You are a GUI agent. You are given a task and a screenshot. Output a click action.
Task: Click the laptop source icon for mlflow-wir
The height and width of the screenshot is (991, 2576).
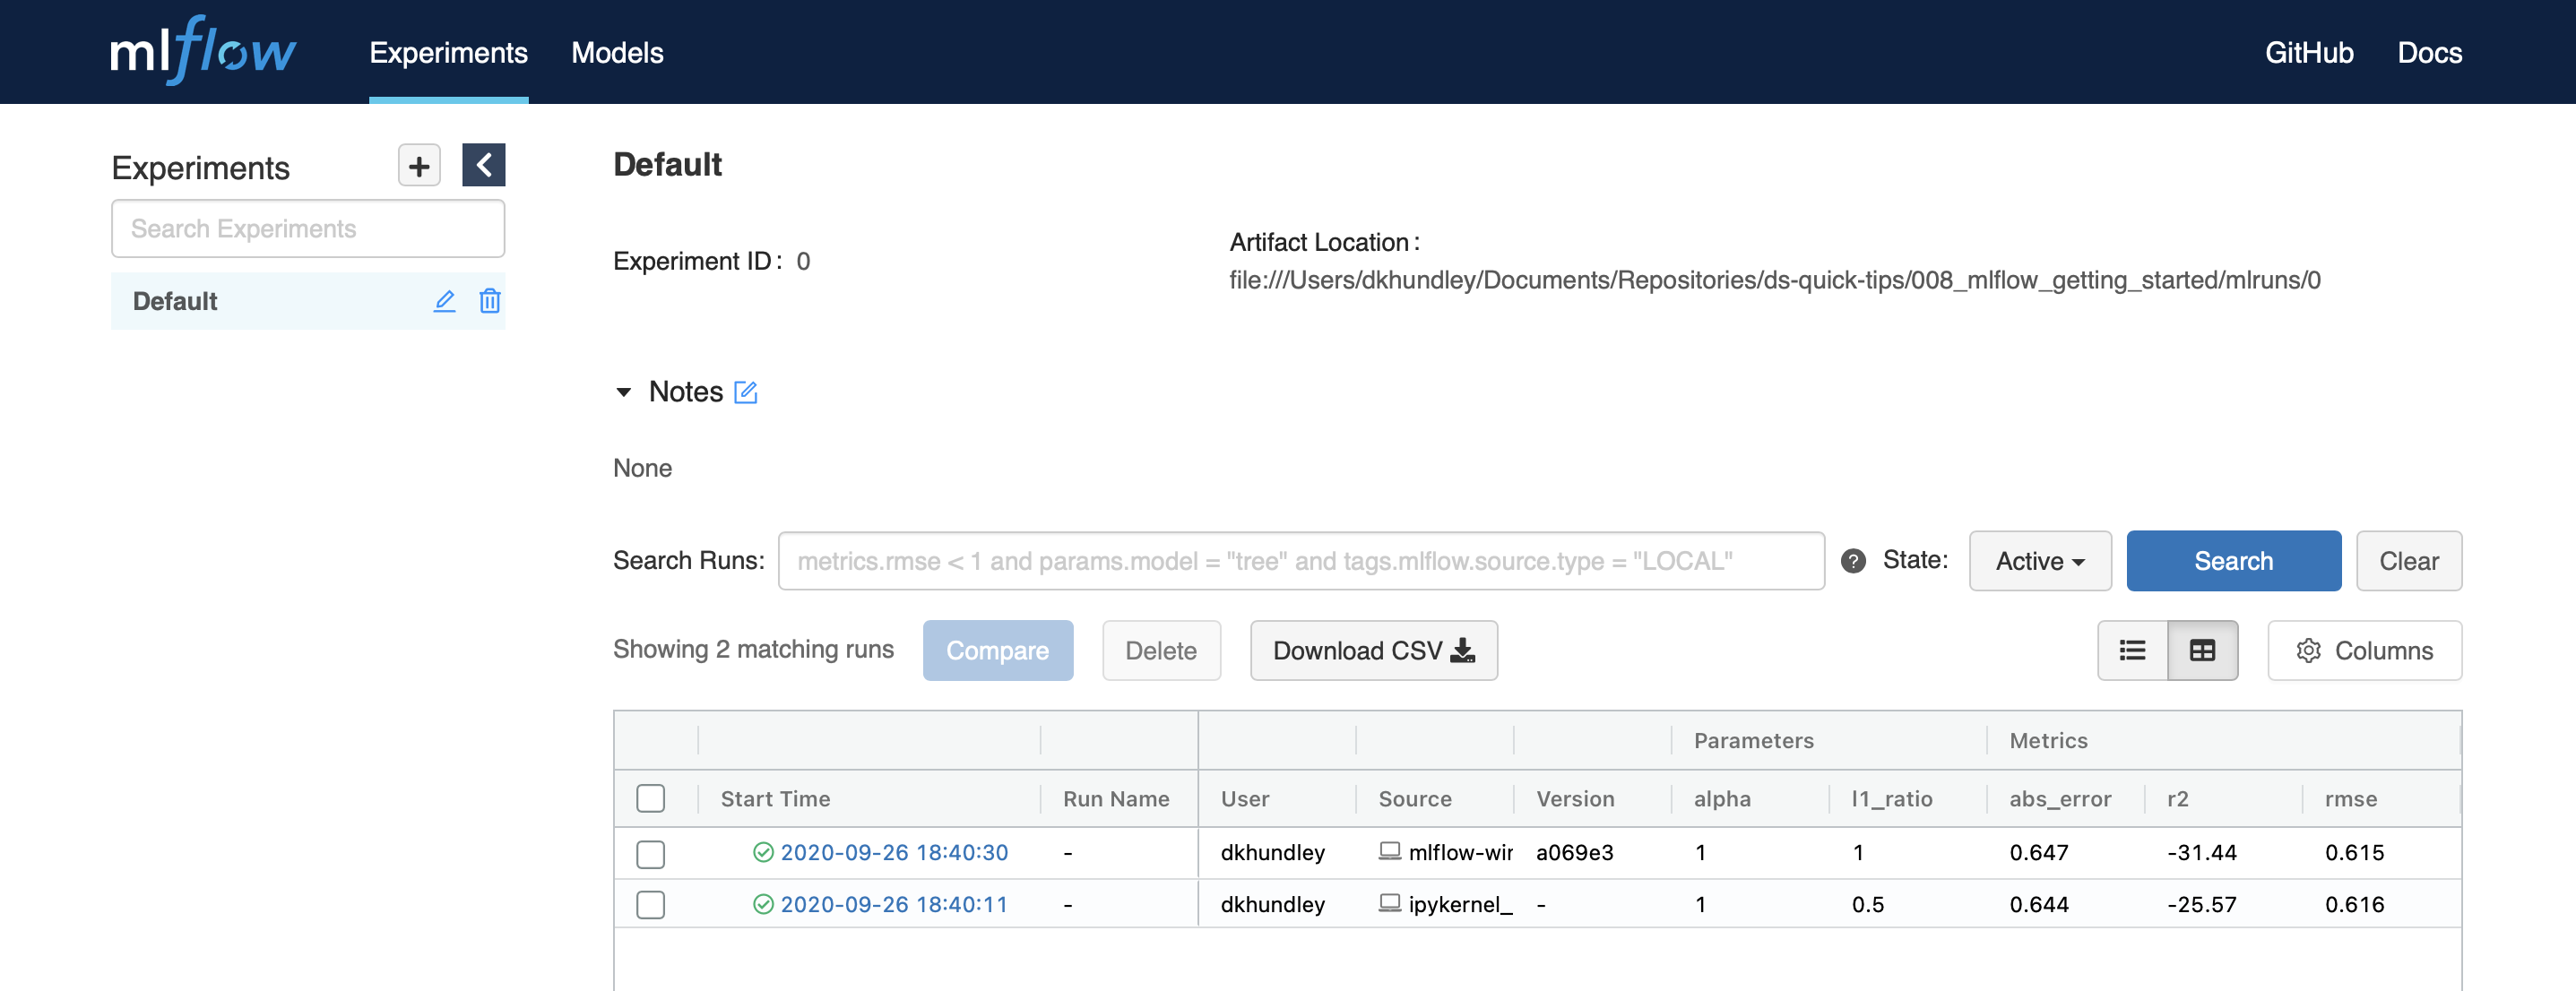1389,851
